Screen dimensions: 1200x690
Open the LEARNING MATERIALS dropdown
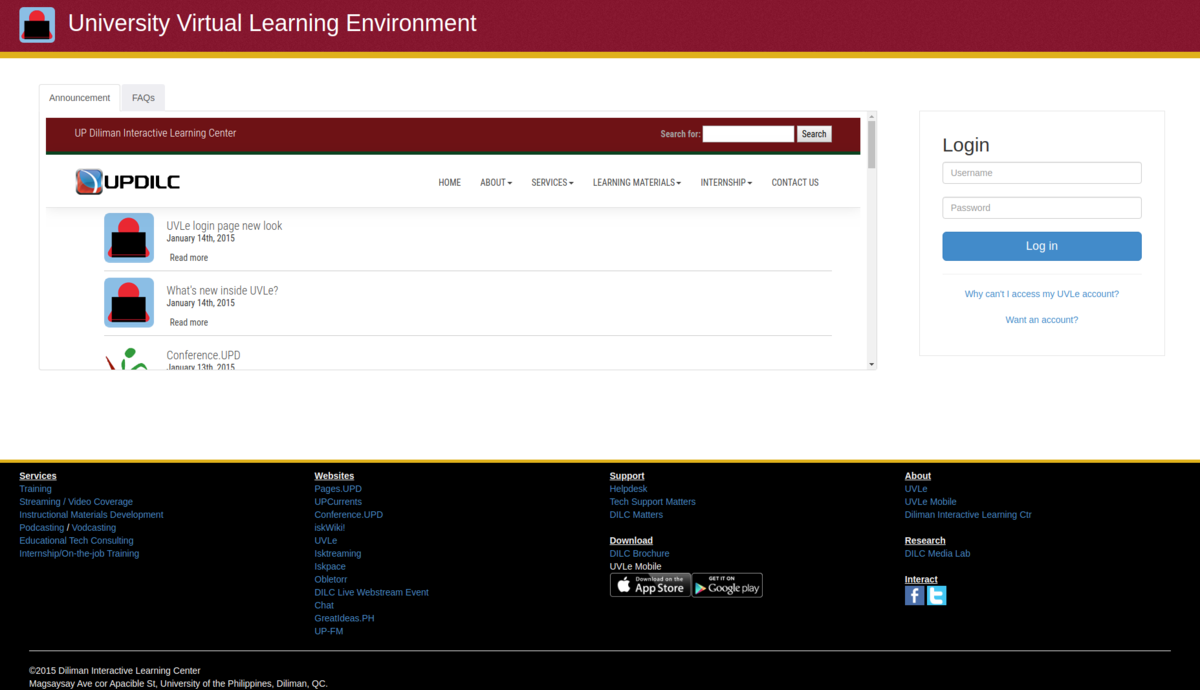pos(637,183)
